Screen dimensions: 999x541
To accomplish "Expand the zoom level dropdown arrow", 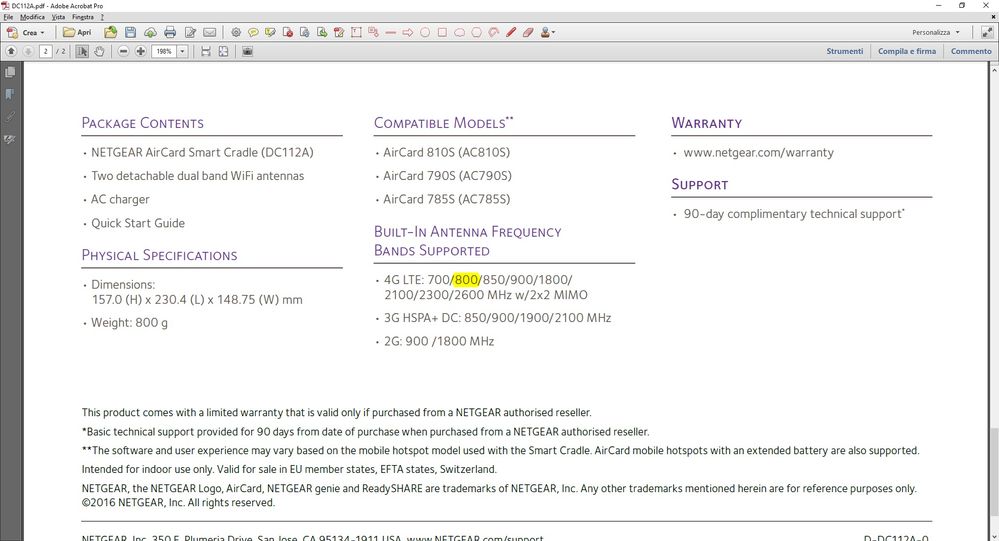I will point(182,51).
